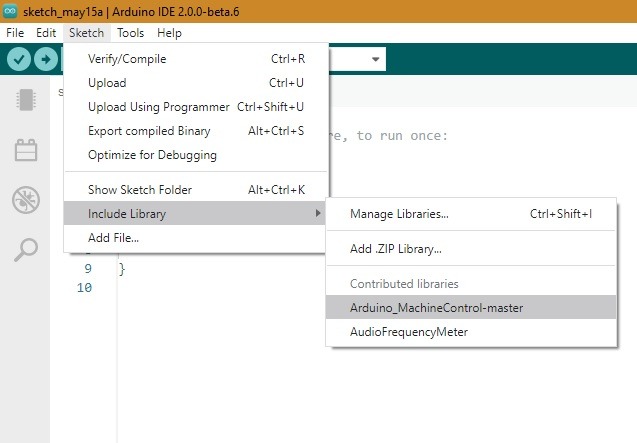The height and width of the screenshot is (443, 637).
Task: Click the Include Library menu entry
Action: (x=196, y=213)
